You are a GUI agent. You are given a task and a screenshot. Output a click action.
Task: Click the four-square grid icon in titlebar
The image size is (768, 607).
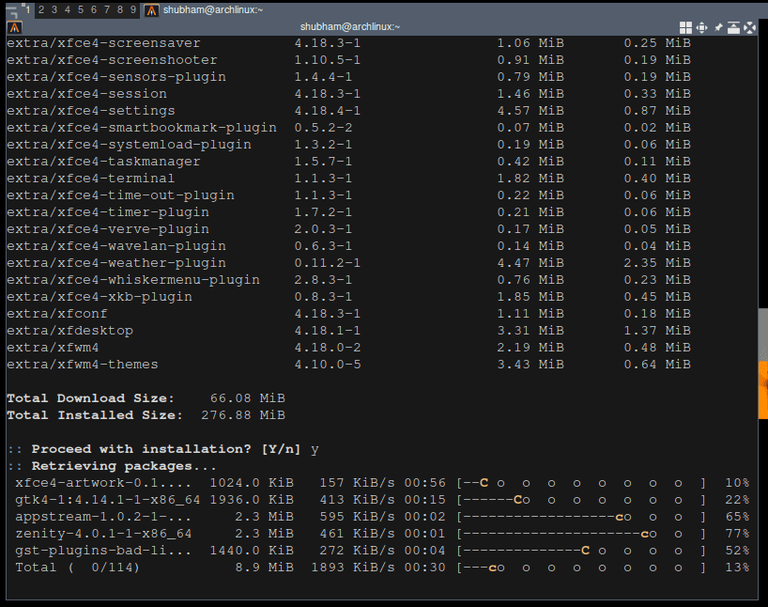coord(686,27)
